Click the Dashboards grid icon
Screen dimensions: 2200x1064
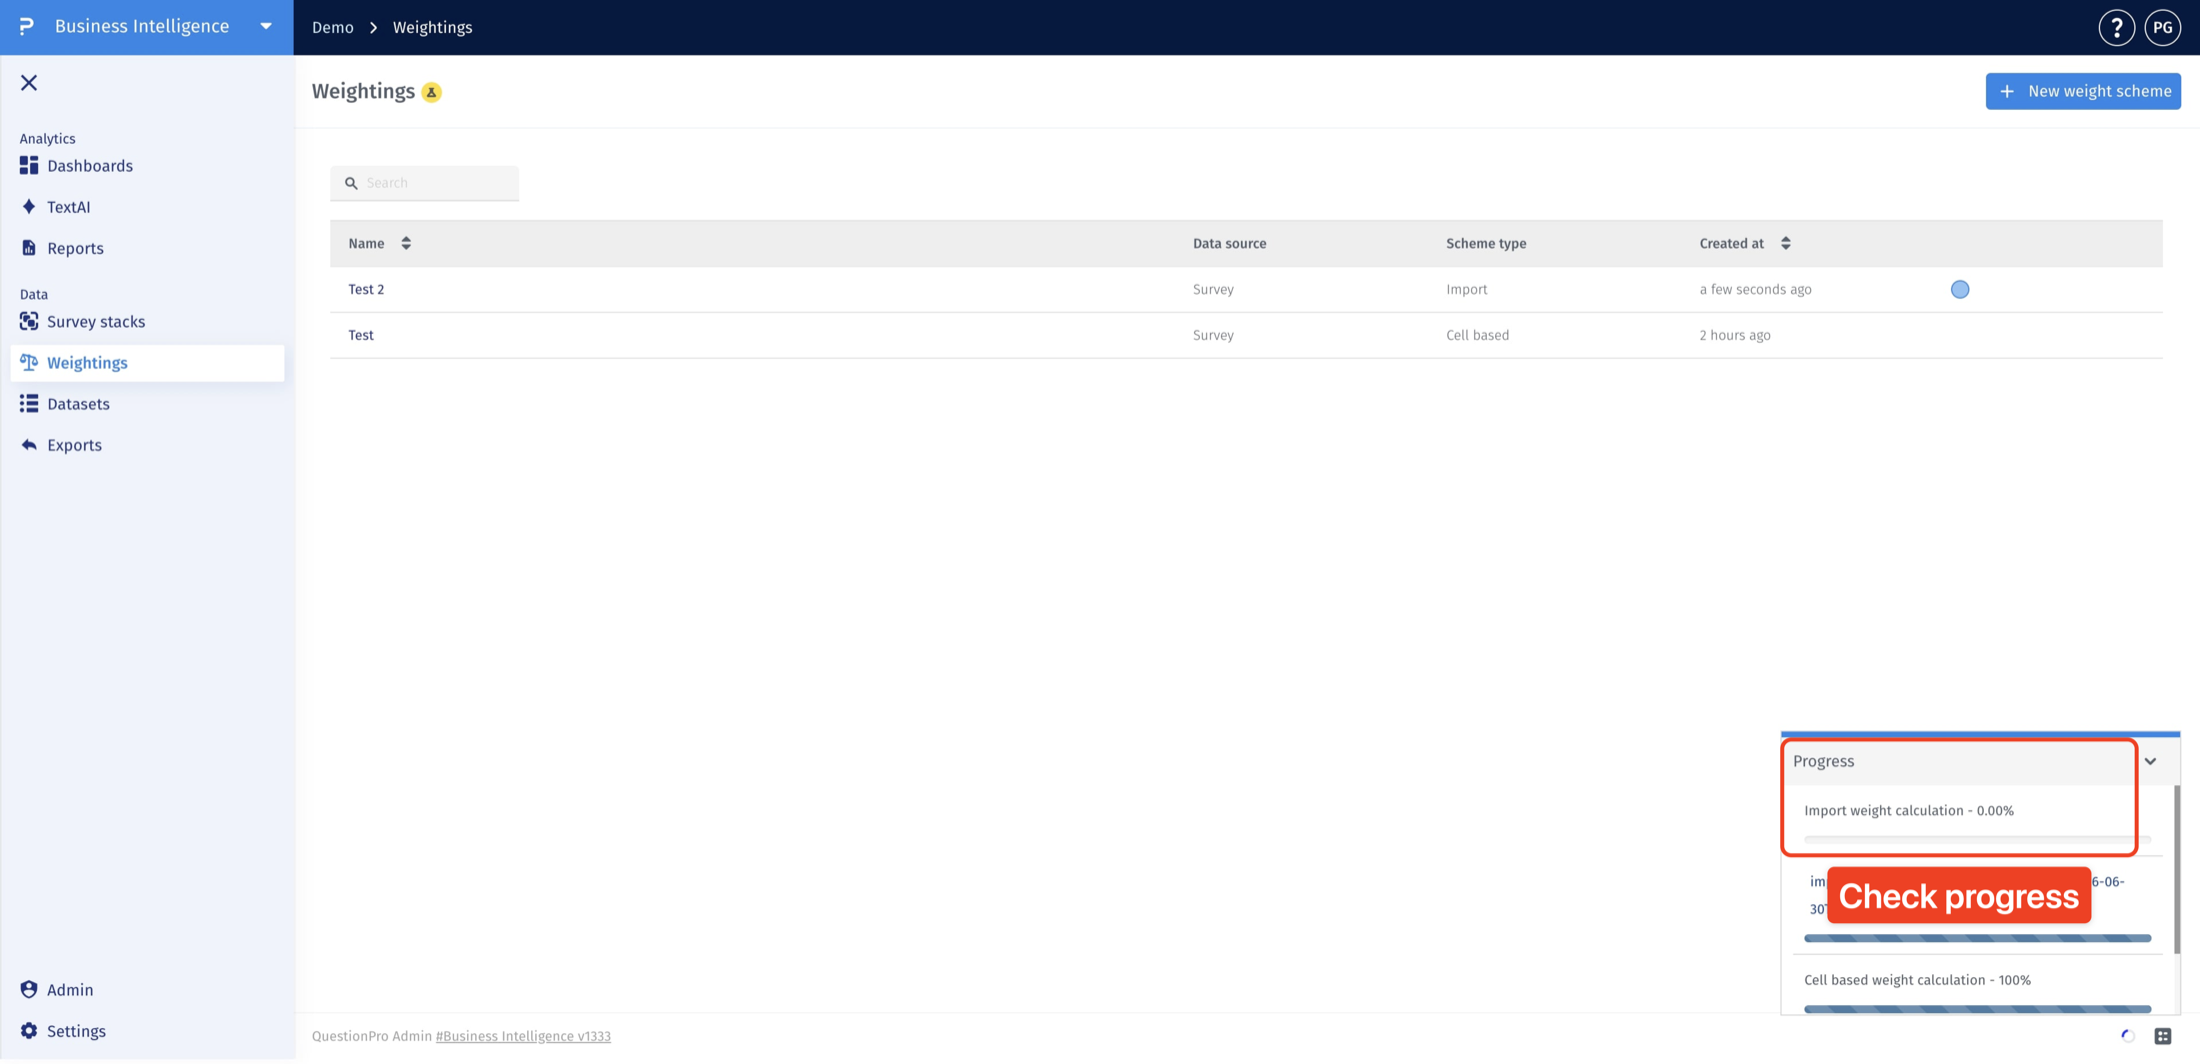(29, 165)
